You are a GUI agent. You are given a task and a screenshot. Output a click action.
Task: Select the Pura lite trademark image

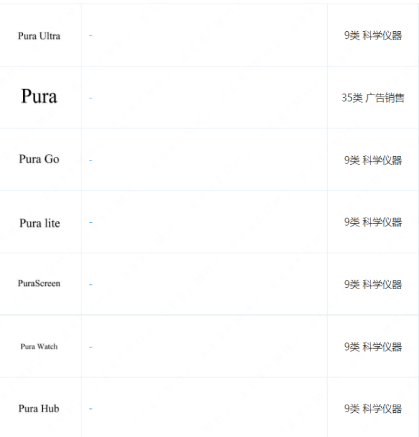(40, 223)
